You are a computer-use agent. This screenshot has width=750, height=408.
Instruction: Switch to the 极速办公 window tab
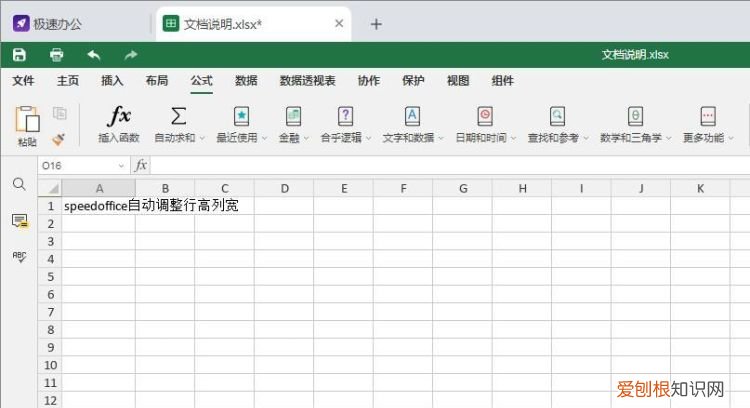click(75, 24)
